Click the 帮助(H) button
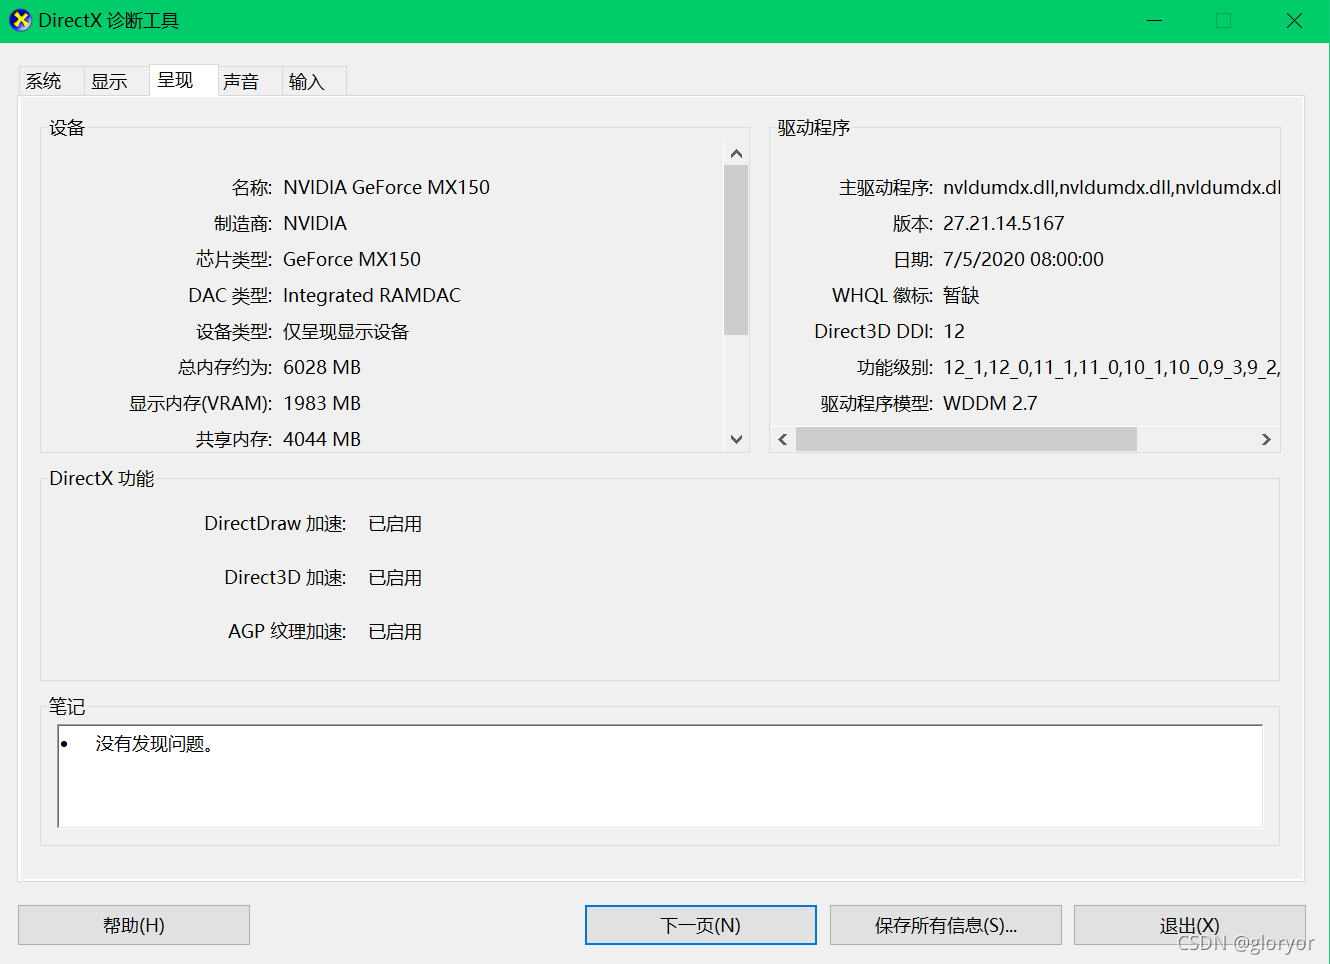Image resolution: width=1330 pixels, height=964 pixels. pyautogui.click(x=134, y=925)
